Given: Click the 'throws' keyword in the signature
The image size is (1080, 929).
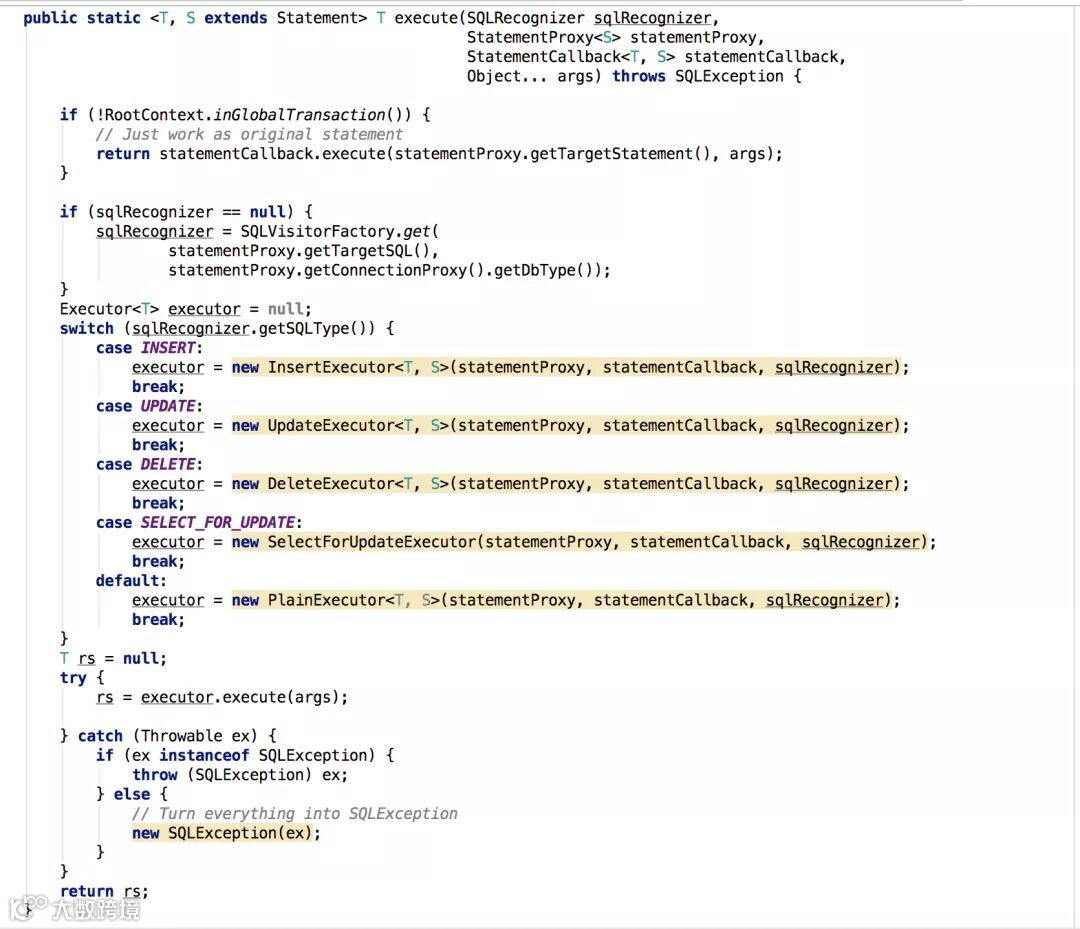Looking at the screenshot, I should click(x=638, y=76).
